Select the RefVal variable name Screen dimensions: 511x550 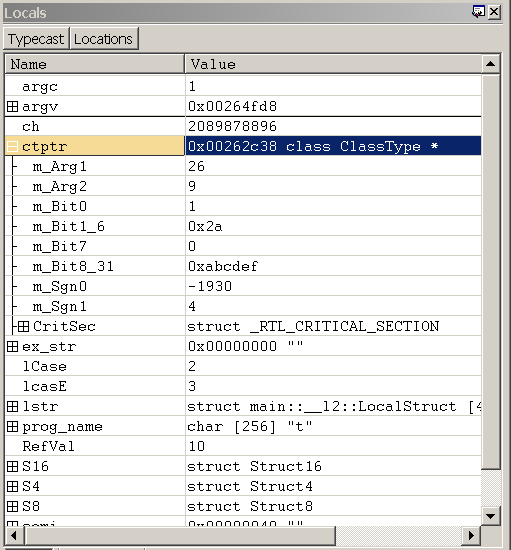coord(48,447)
